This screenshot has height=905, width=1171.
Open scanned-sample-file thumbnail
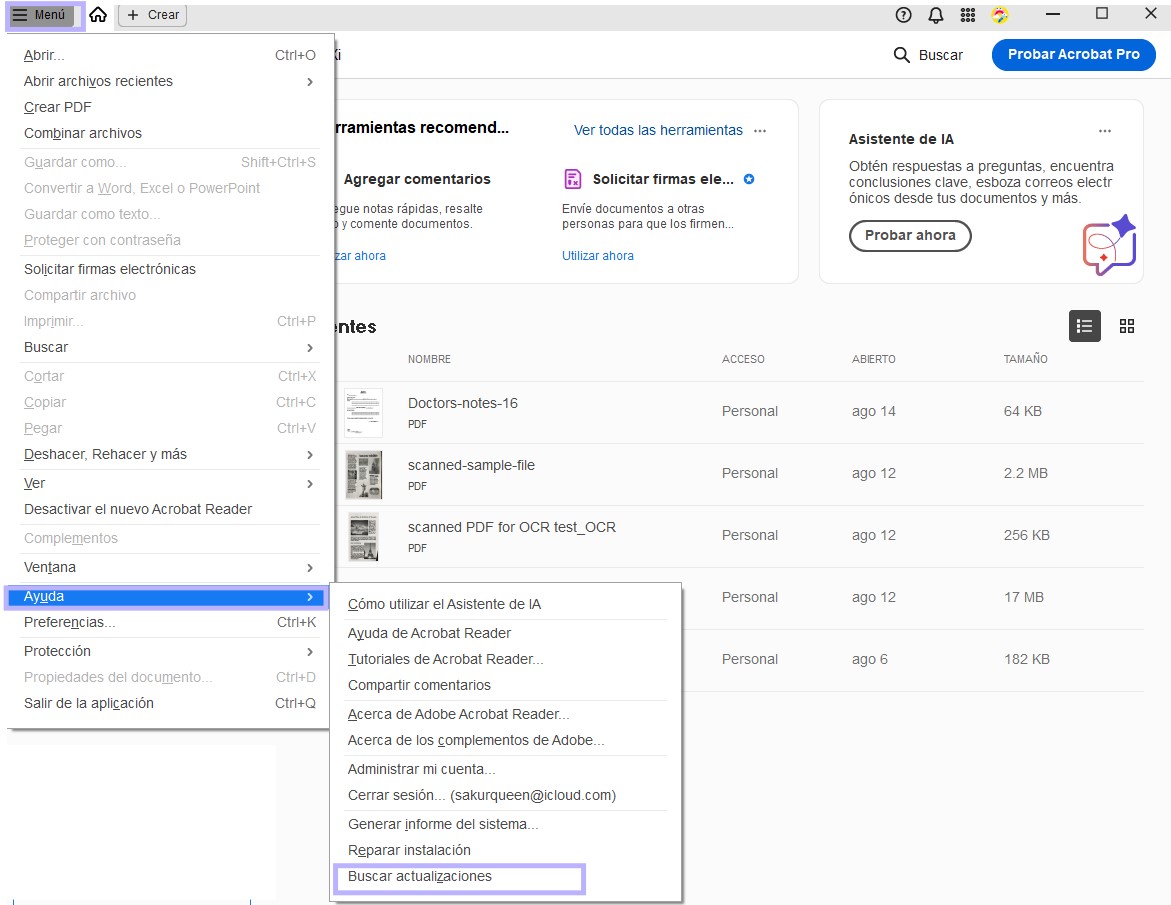pyautogui.click(x=364, y=475)
